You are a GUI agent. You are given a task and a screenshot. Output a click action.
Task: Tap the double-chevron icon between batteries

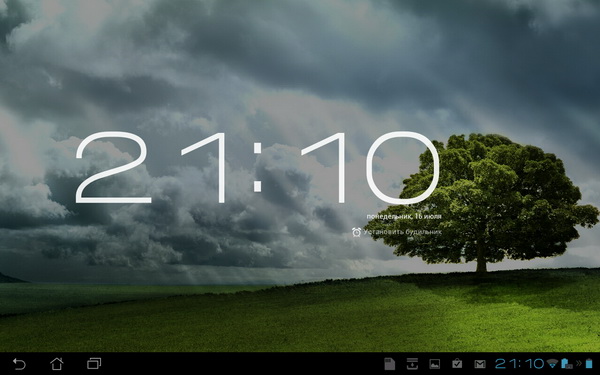(579, 364)
